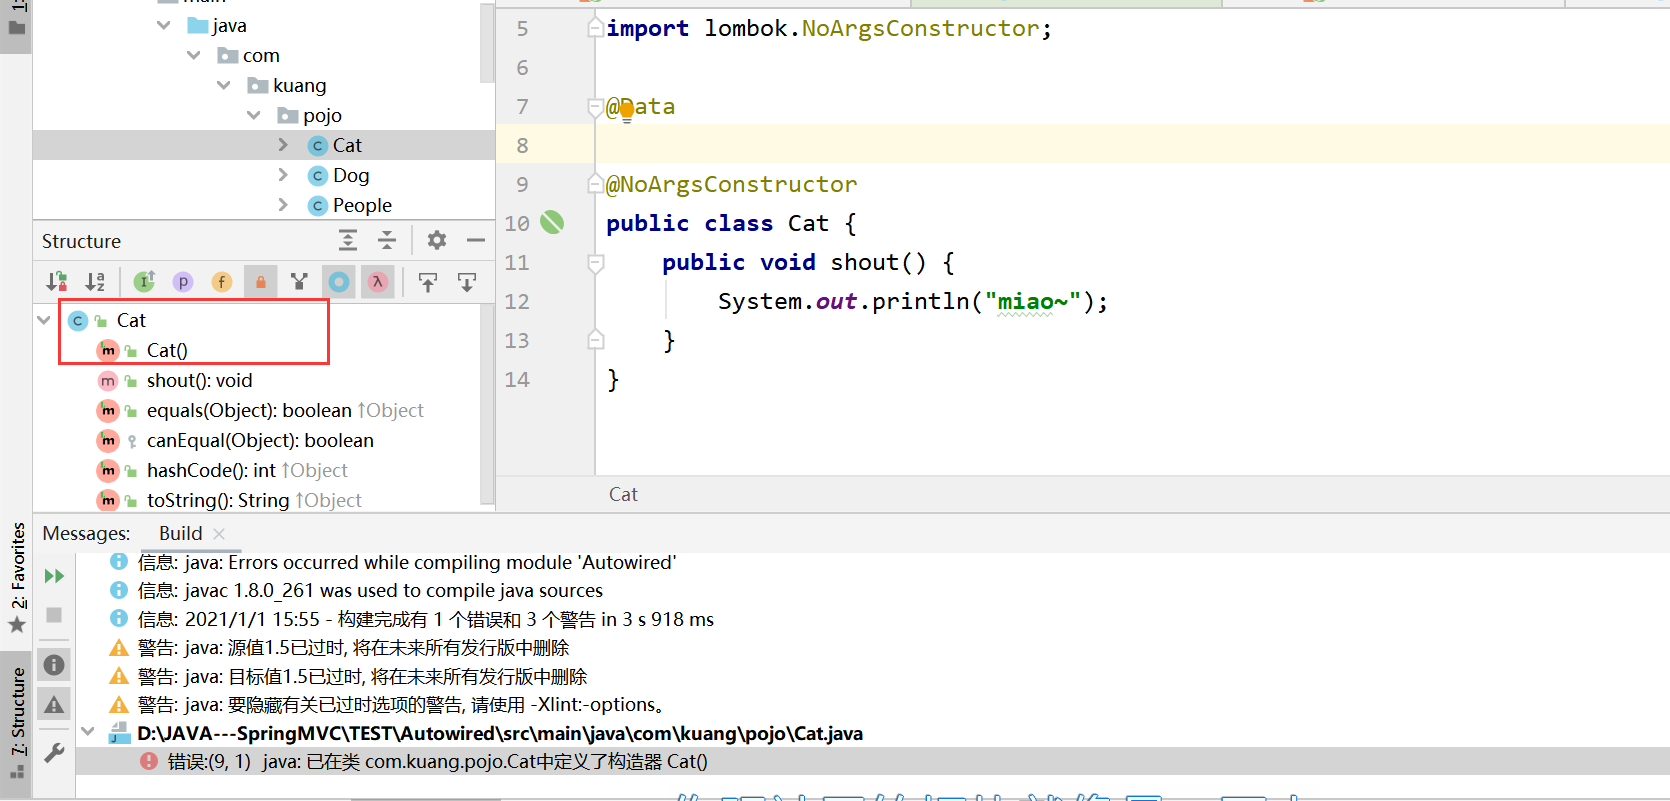
Task: Select toString(): String in Structure
Action: [x=218, y=500]
